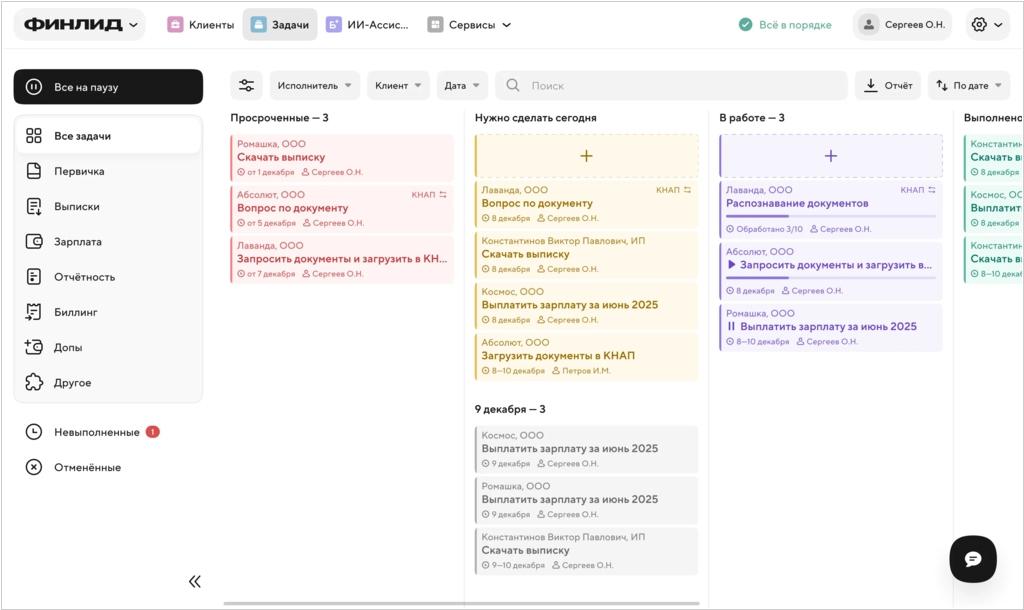Open Биллинг section in sidebar
The height and width of the screenshot is (610, 1024).
pyautogui.click(x=75, y=312)
